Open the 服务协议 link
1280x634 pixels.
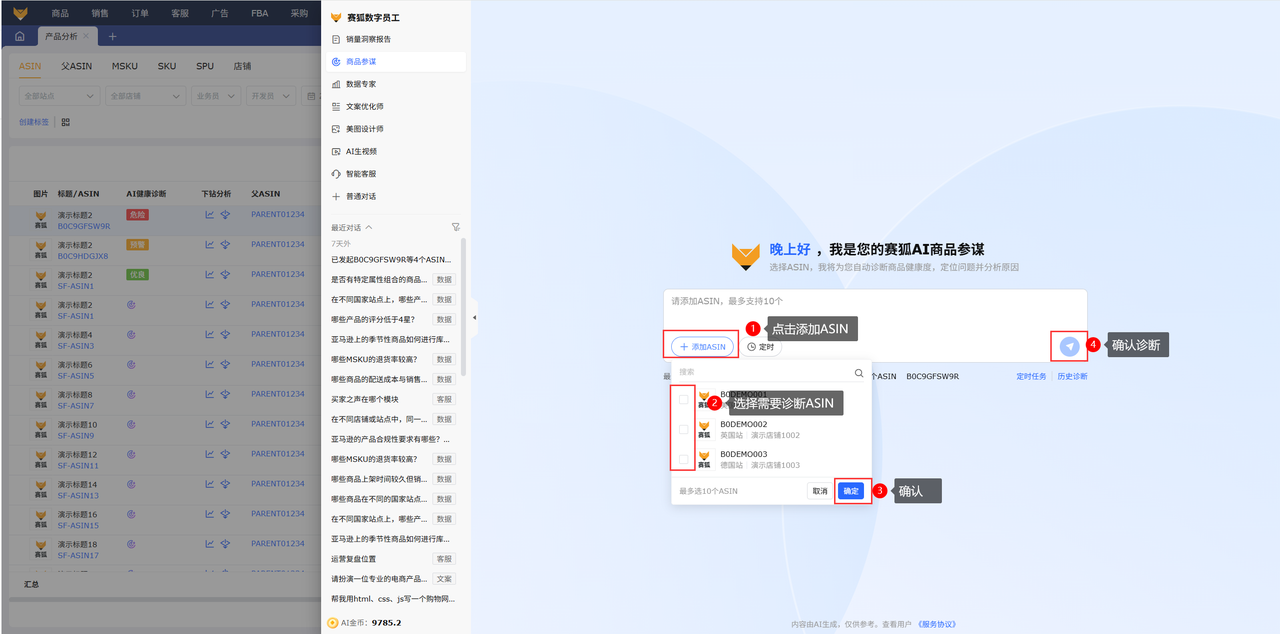click(936, 624)
